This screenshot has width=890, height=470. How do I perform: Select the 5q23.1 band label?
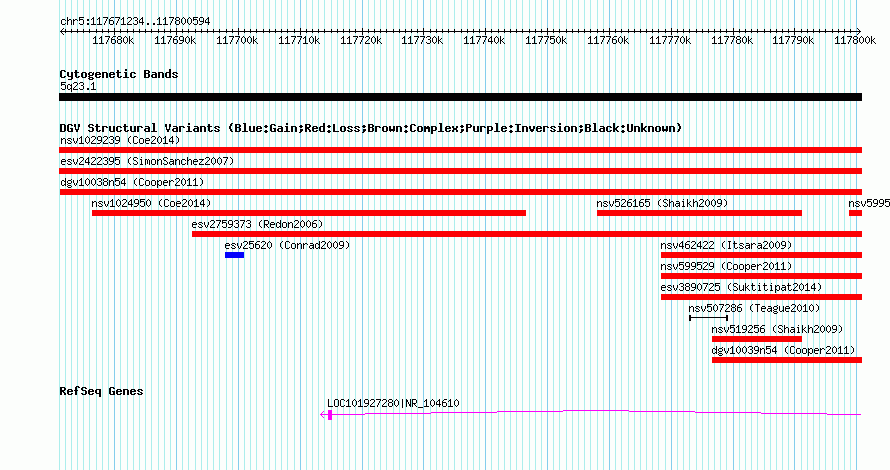tap(78, 86)
